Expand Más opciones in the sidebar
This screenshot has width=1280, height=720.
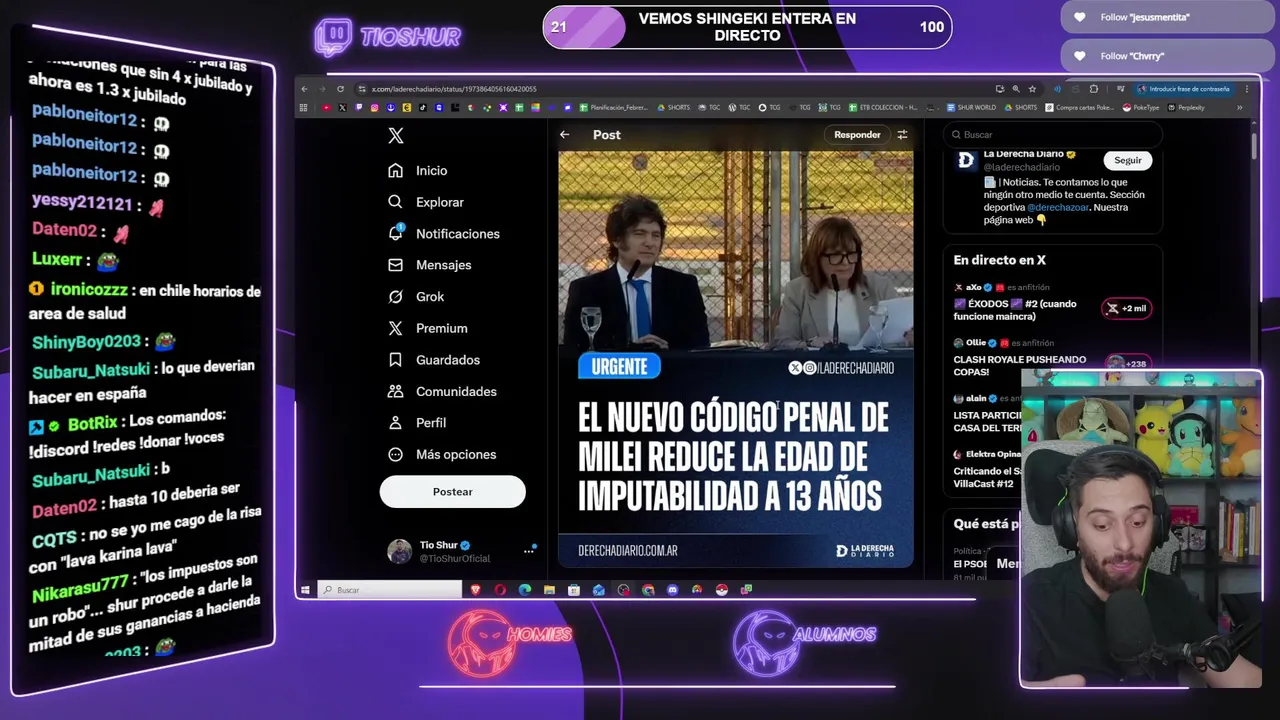click(442, 454)
